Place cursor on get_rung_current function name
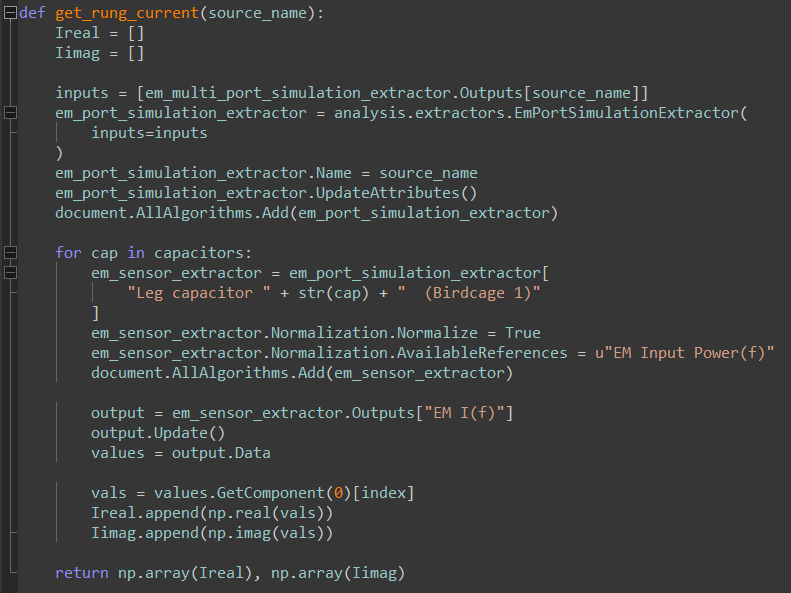The width and height of the screenshot is (791, 593). click(127, 13)
